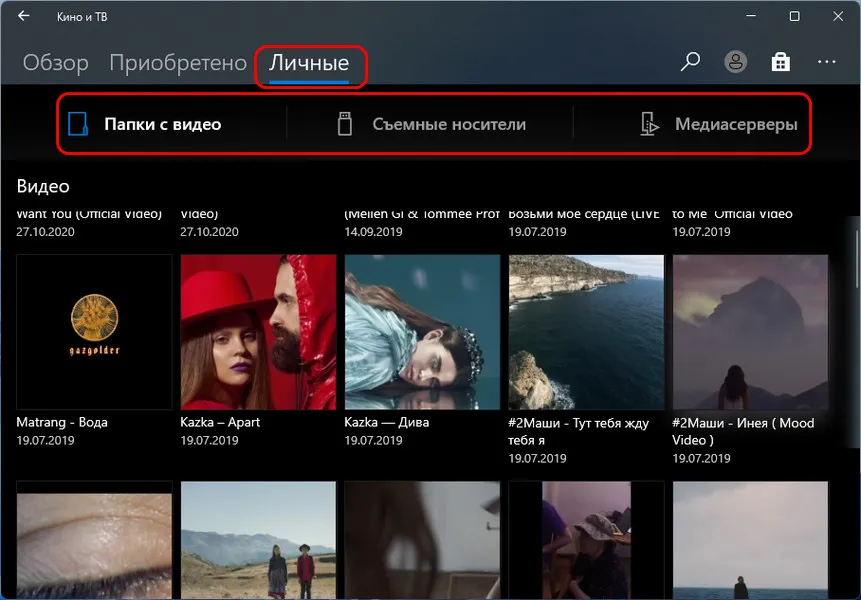Screen dimensions: 861x600
Task: Select the Личные tab
Action: (x=309, y=63)
